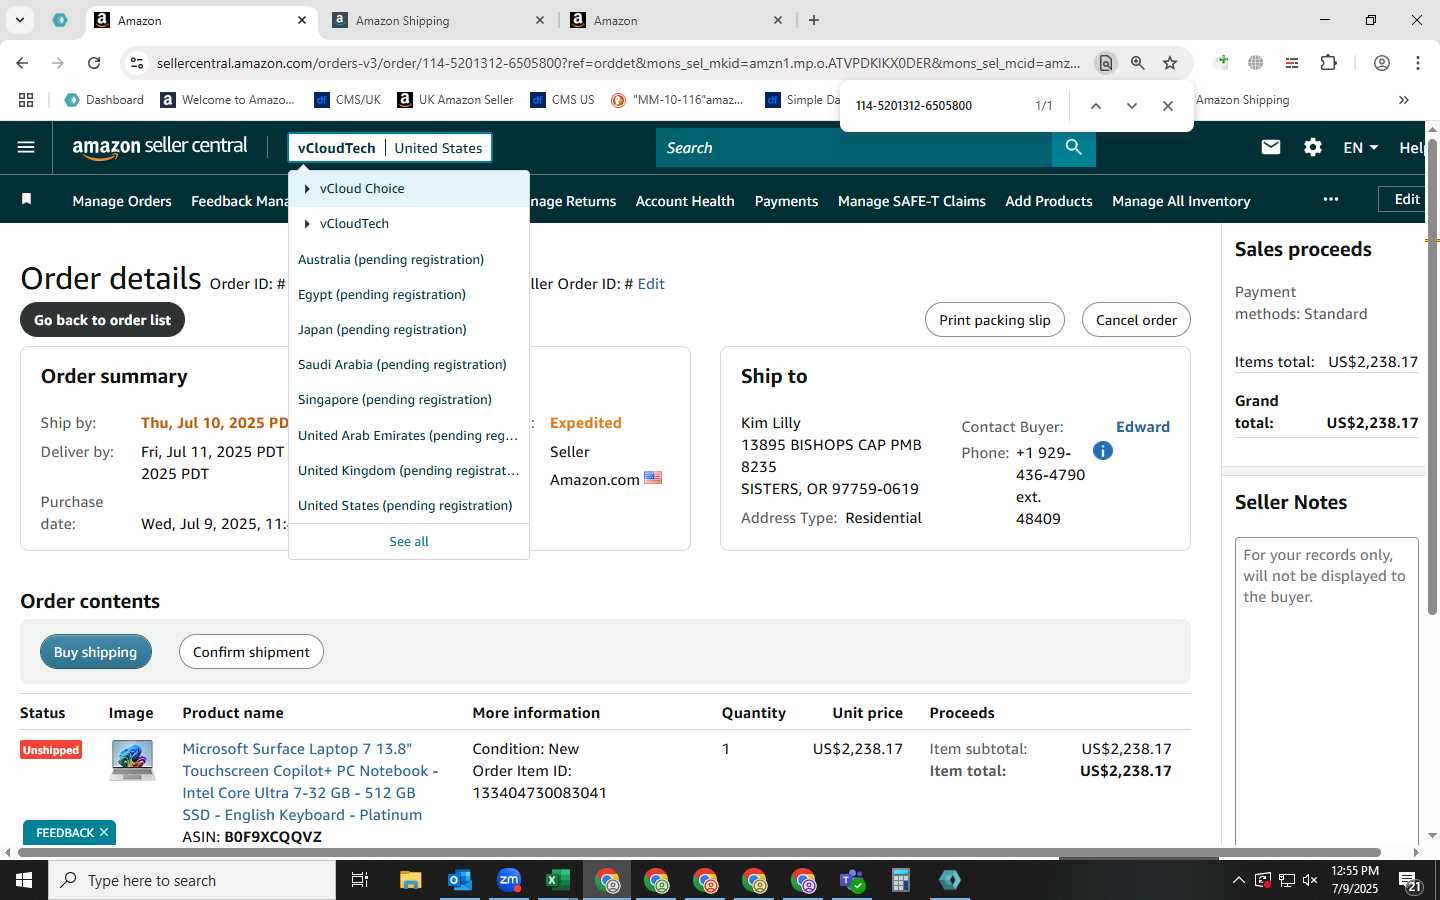
Task: Open File Explorer from the taskbar
Action: click(411, 880)
